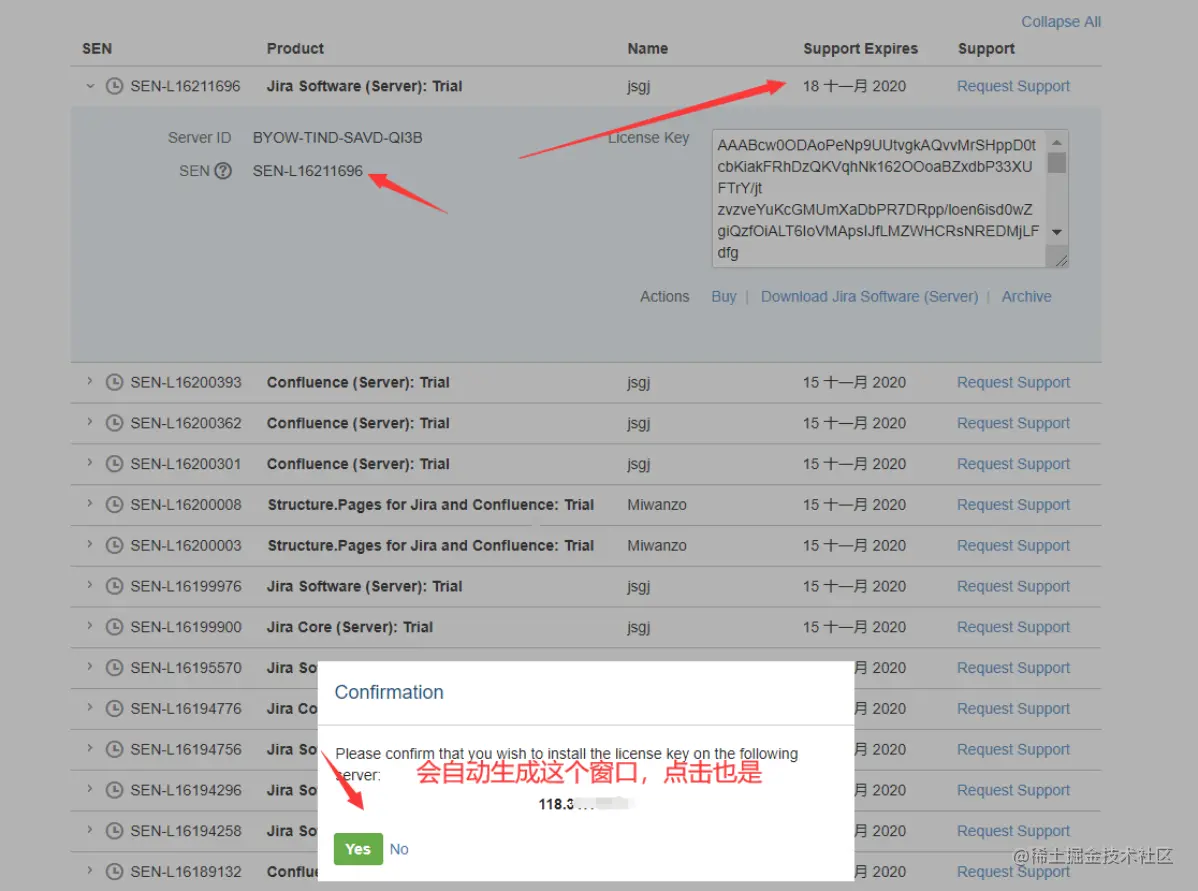
Task: Click the clock icon beside SEN-L16195570
Action: click(x=114, y=668)
